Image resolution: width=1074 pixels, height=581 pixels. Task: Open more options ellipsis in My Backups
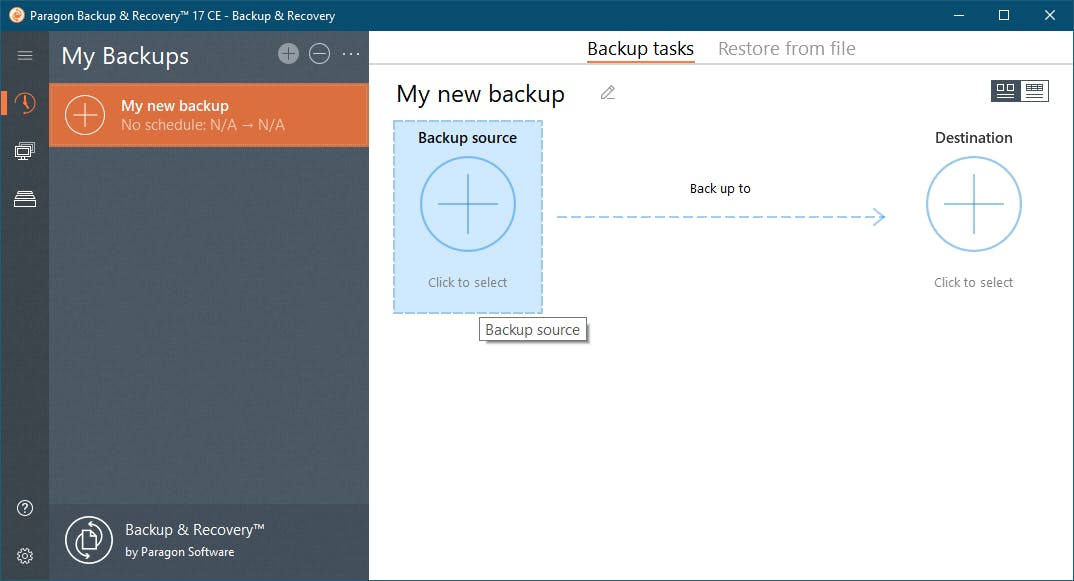pos(351,53)
